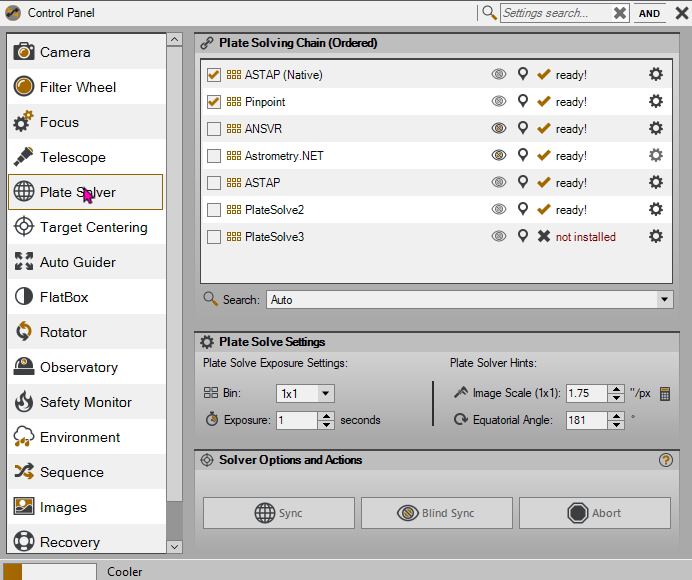Click the Image Scale input field
Viewport: 692px width, 580px height.
[x=587, y=393]
